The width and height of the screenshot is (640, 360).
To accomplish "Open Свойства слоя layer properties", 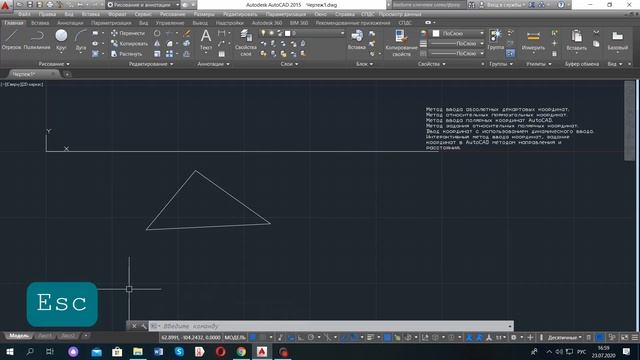I will [245, 43].
